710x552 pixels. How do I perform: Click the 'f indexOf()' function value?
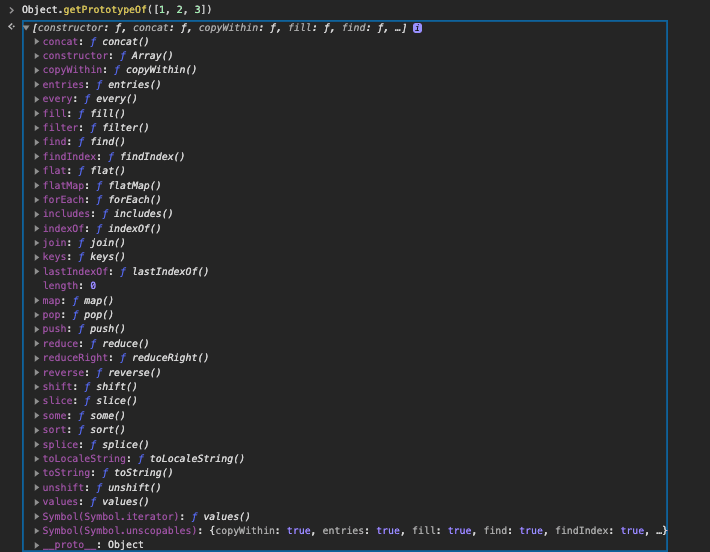pos(129,228)
